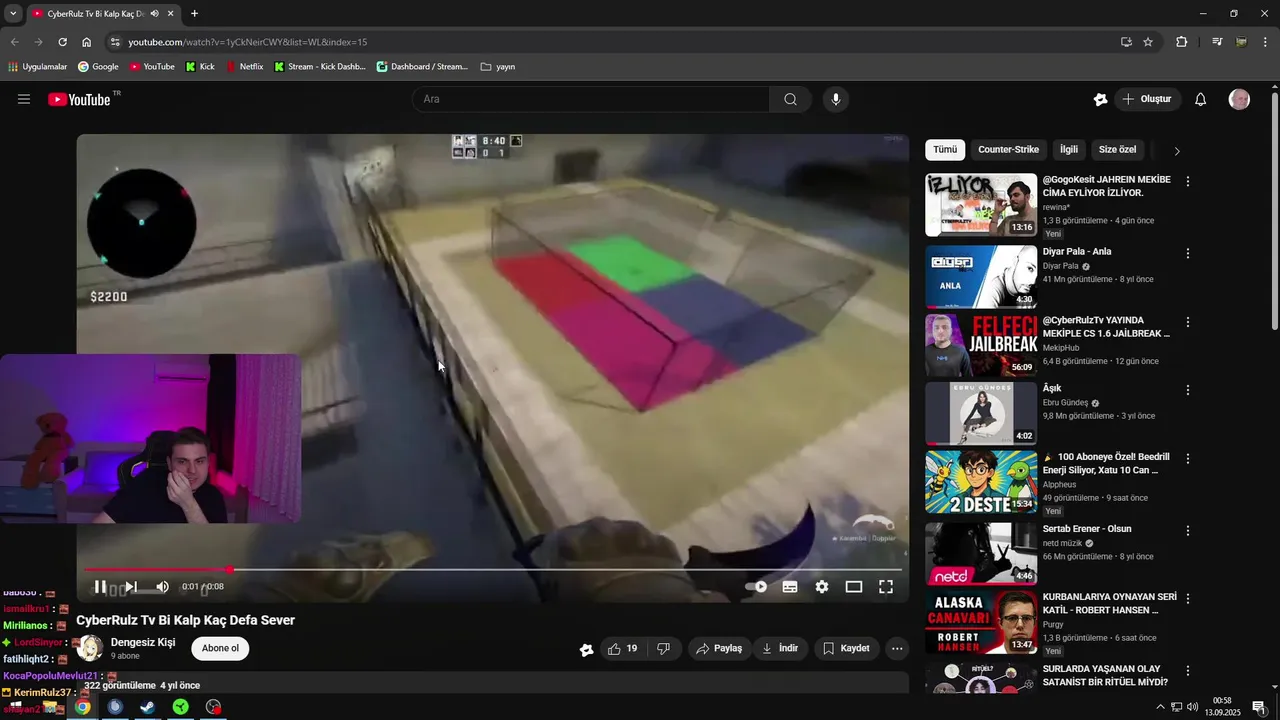
Task: Enter fullscreen mode
Action: 886,587
